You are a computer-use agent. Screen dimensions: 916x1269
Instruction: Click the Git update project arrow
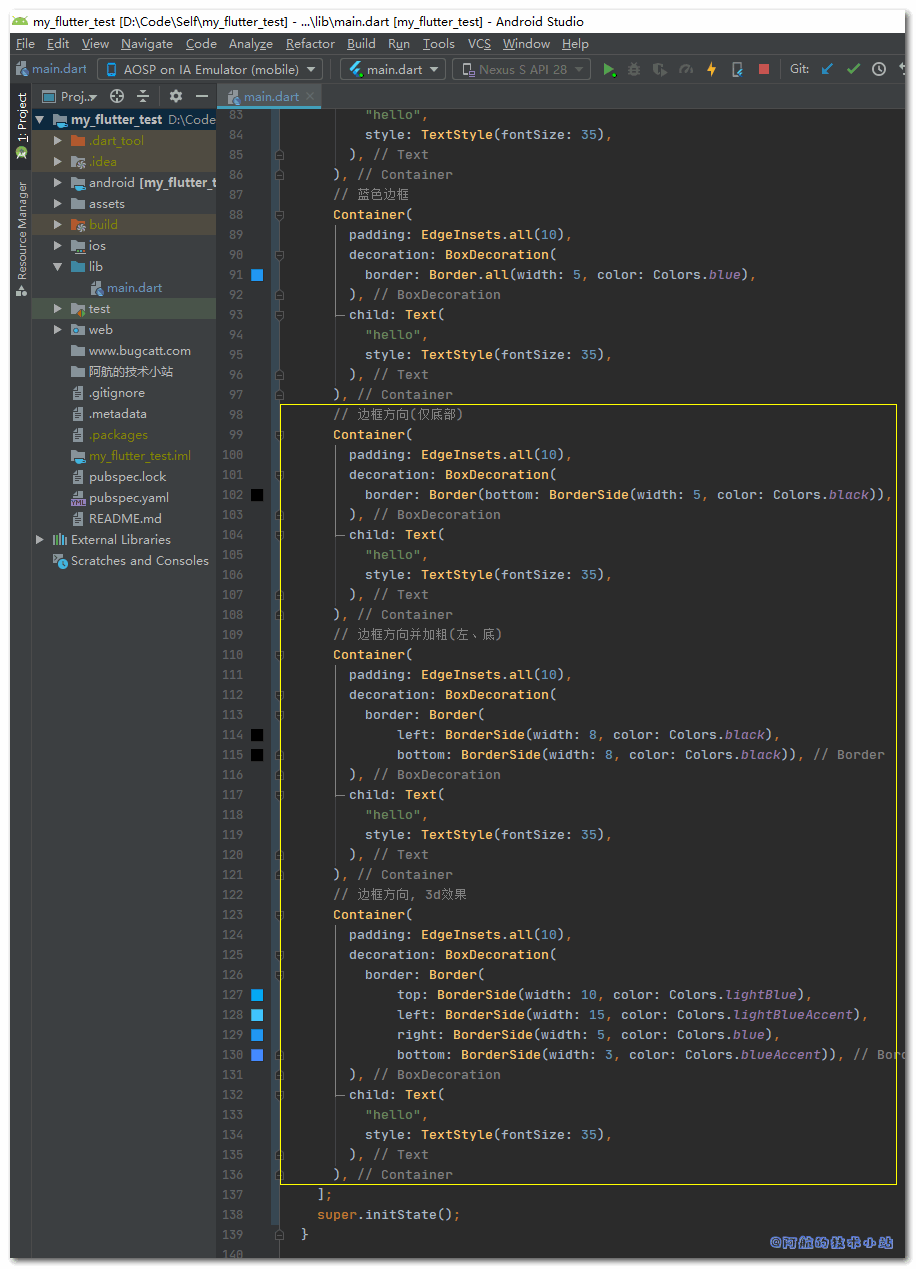827,69
